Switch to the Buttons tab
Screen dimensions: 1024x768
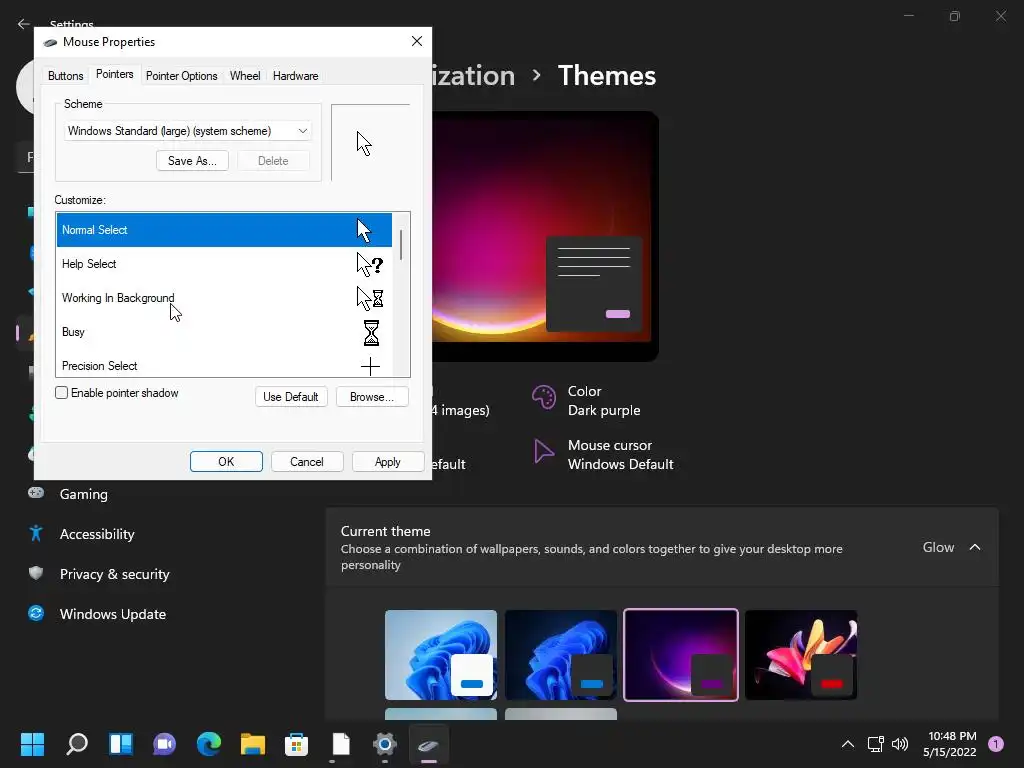click(x=65, y=76)
